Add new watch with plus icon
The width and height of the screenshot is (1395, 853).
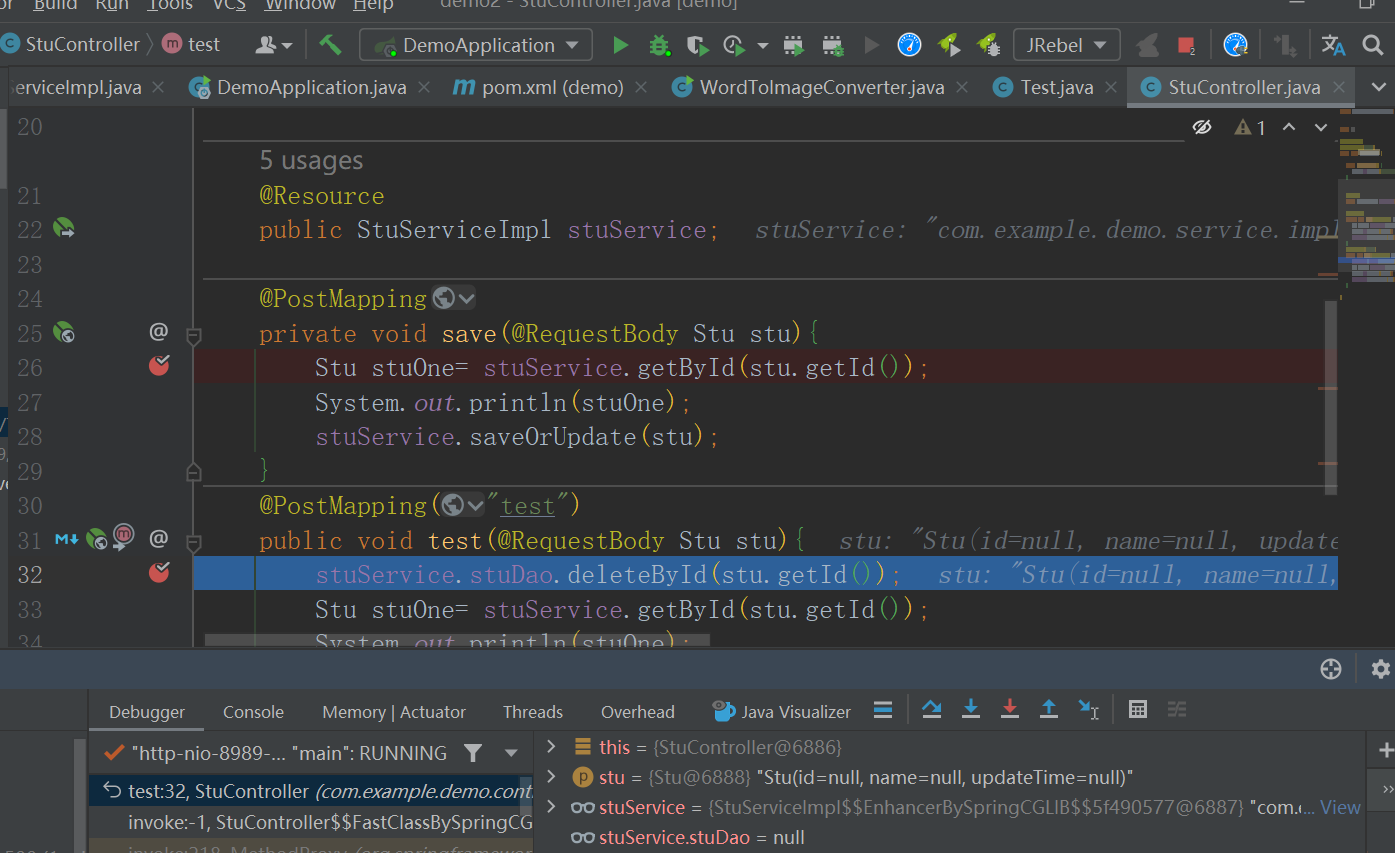tap(1386, 750)
